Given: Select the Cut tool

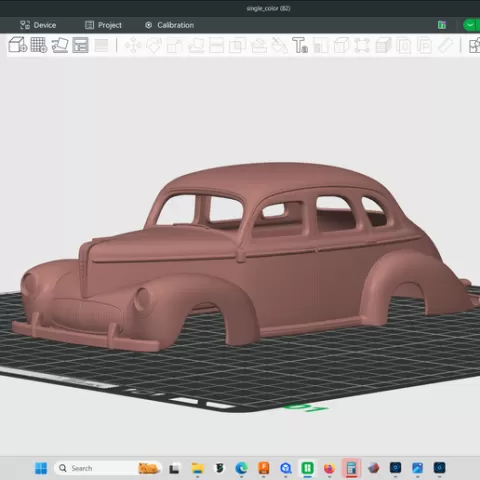Looking at the screenshot, I should [216, 46].
